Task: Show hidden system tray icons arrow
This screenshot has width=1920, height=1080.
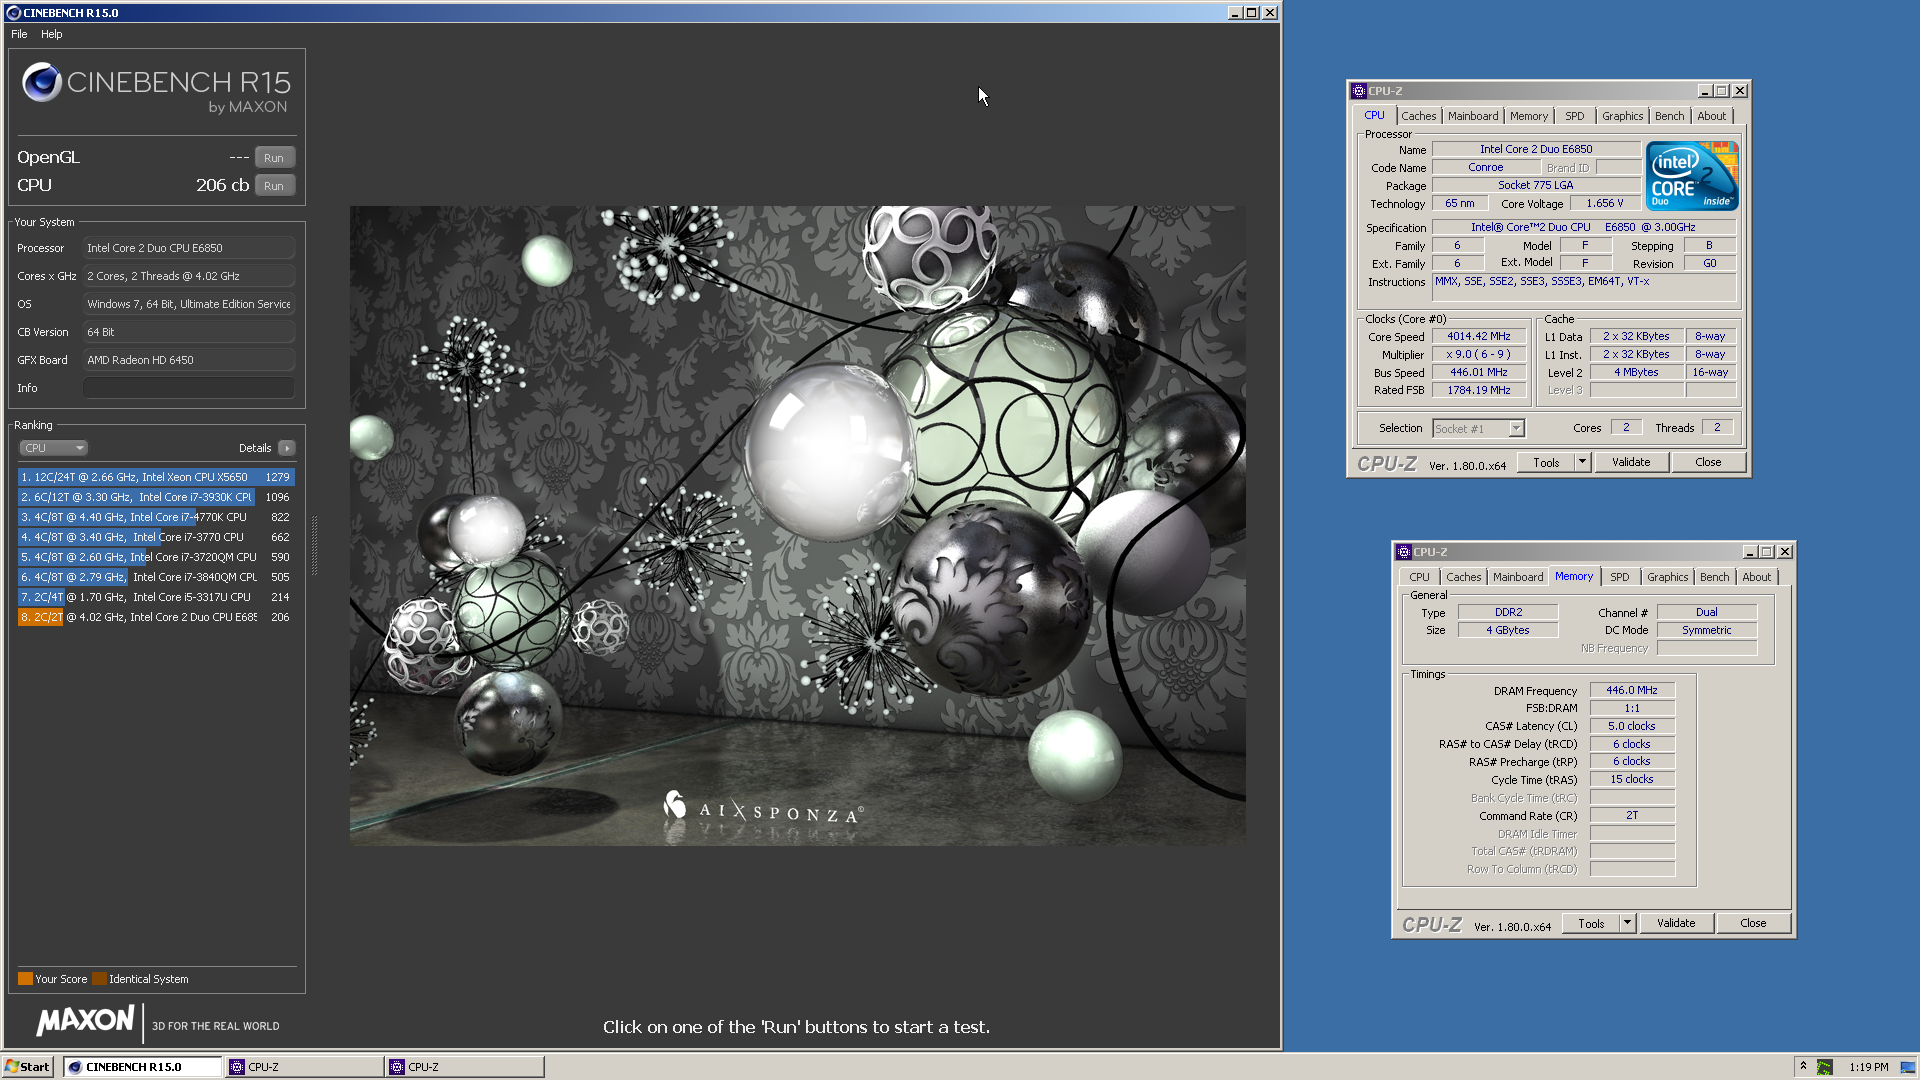Action: (1803, 1066)
